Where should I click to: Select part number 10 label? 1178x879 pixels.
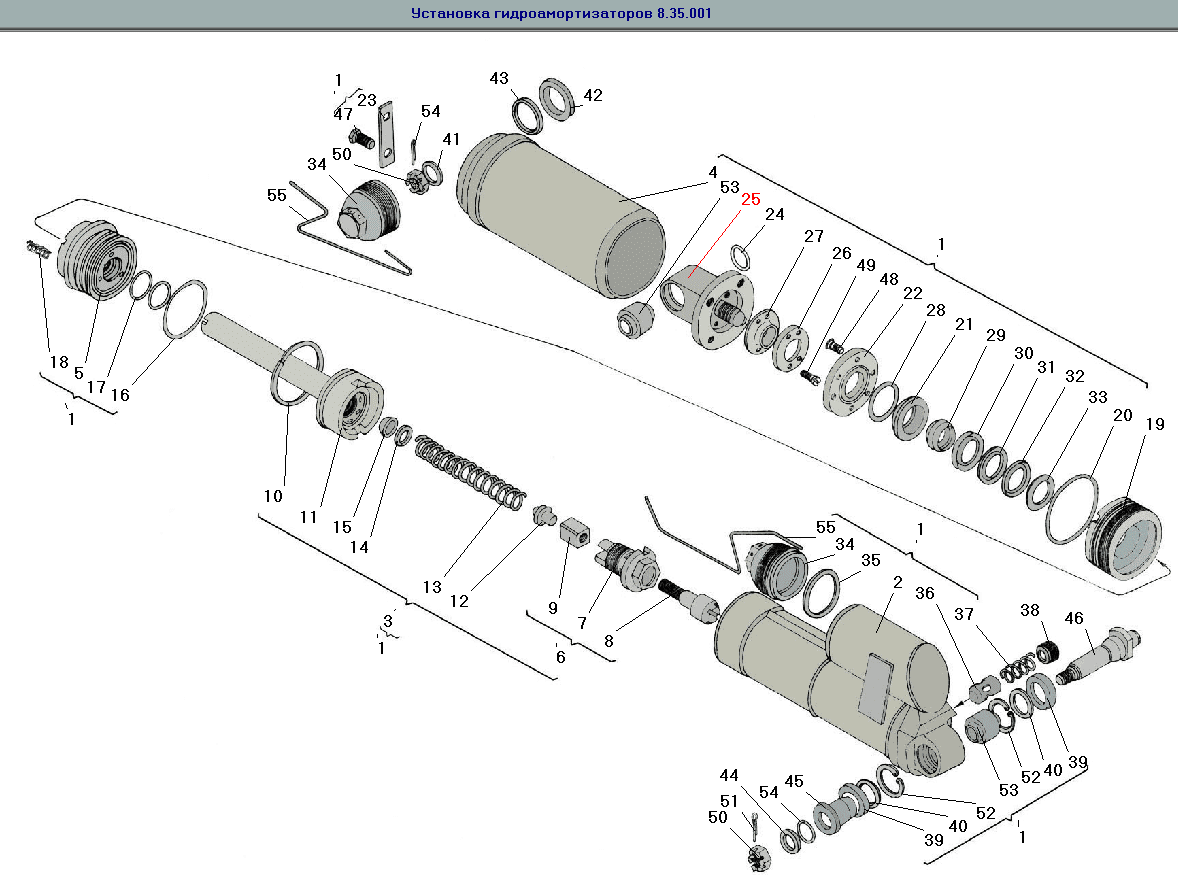tap(274, 495)
